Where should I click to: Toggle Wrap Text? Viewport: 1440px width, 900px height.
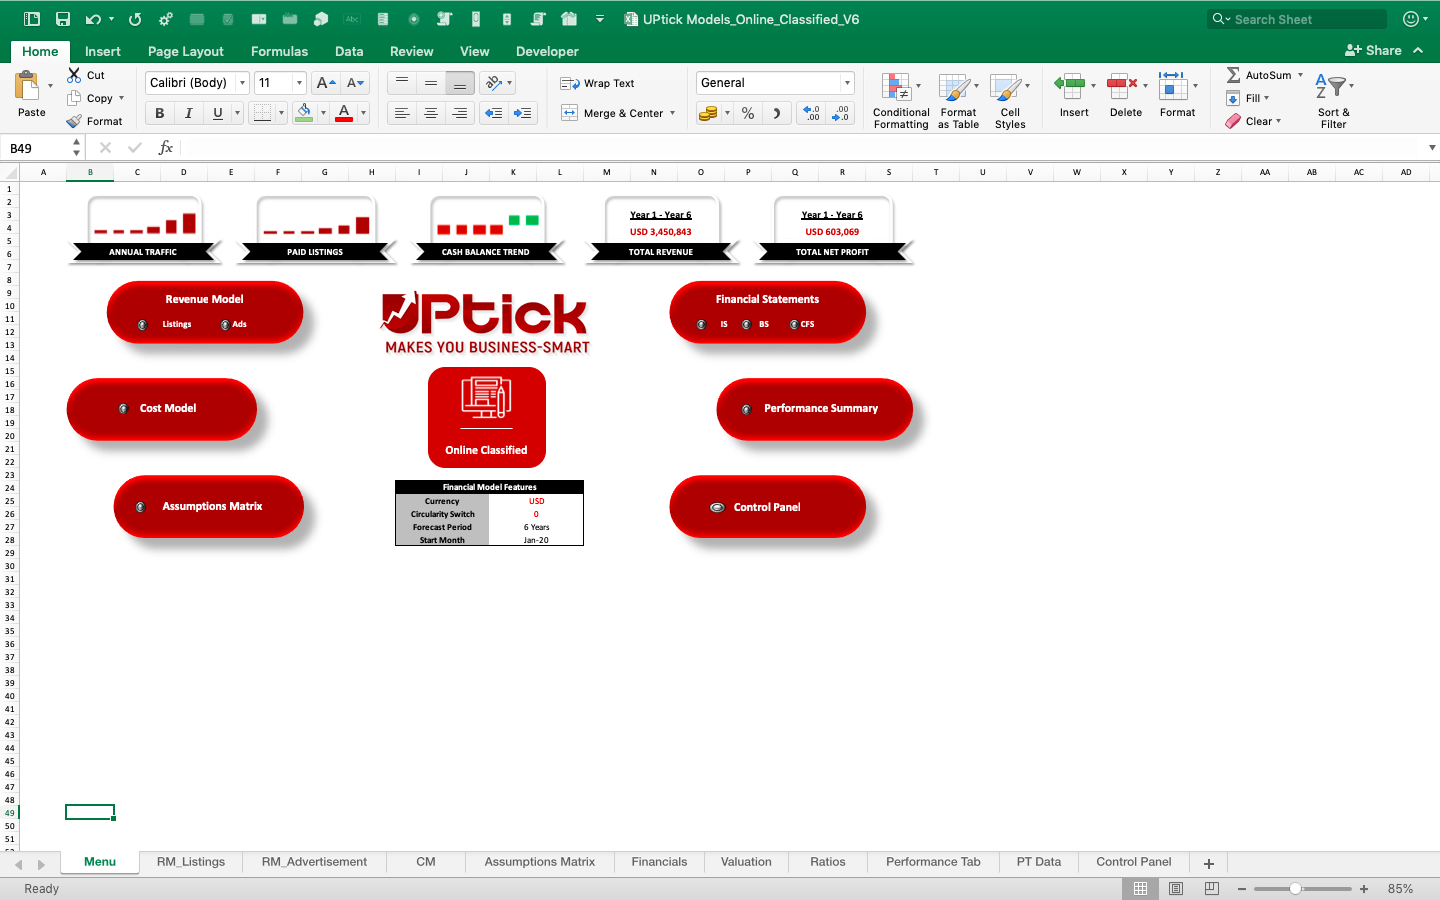[597, 83]
